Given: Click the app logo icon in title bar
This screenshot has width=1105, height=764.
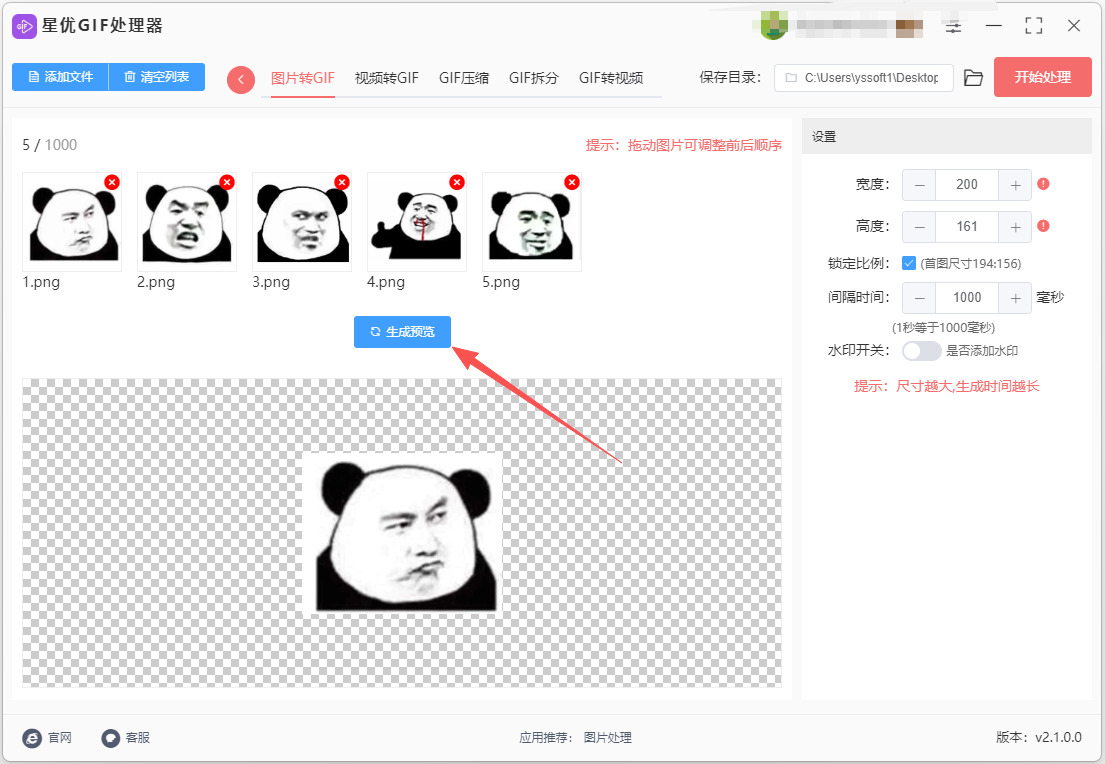Looking at the screenshot, I should click(24, 26).
